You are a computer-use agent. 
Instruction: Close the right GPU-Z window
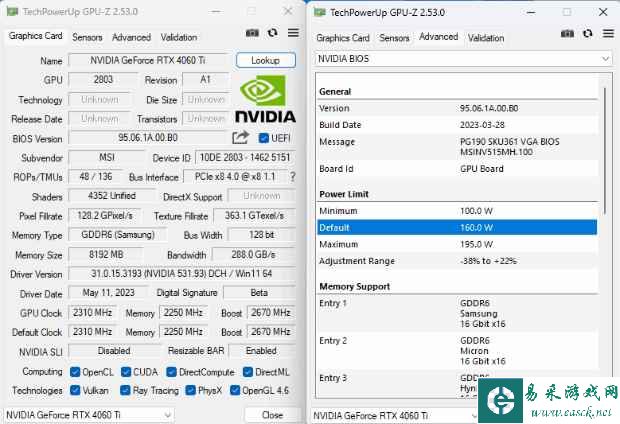tap(603, 12)
